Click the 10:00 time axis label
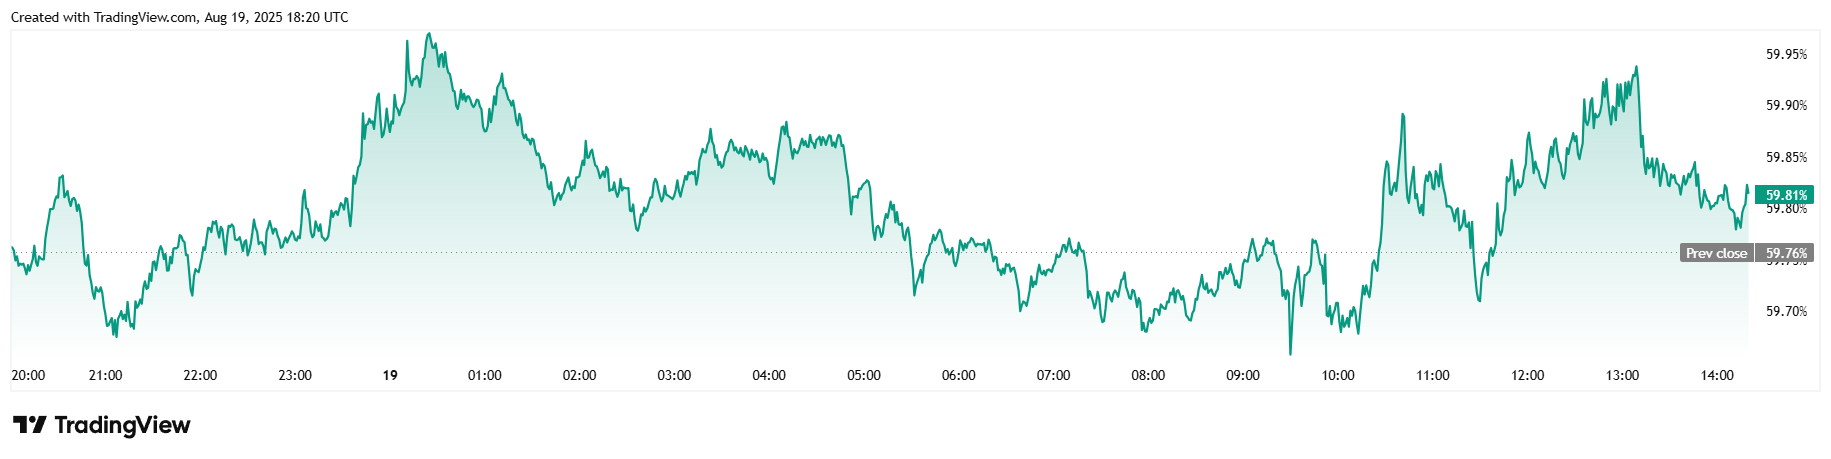This screenshot has width=1831, height=459. 1338,375
